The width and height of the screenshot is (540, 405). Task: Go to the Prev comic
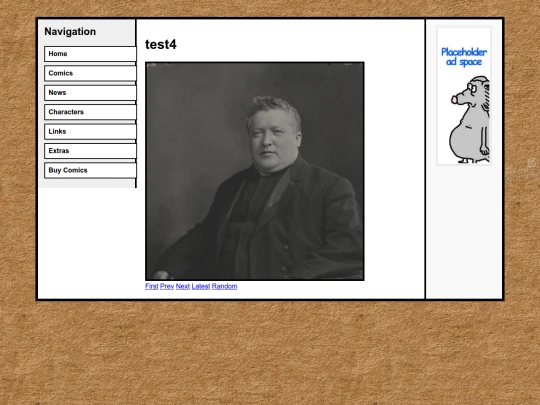pos(167,286)
